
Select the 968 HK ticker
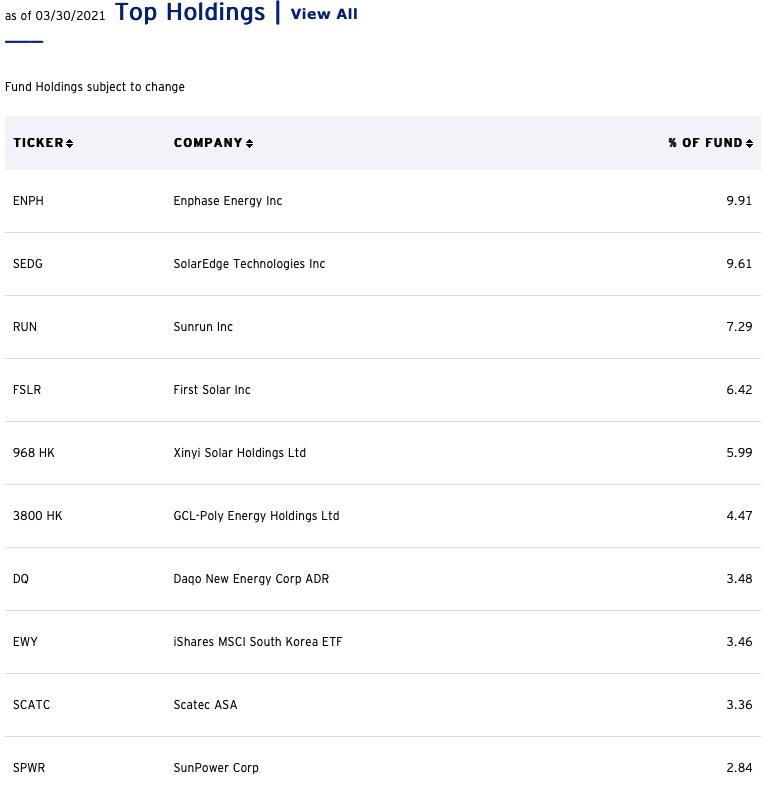[x=34, y=452]
